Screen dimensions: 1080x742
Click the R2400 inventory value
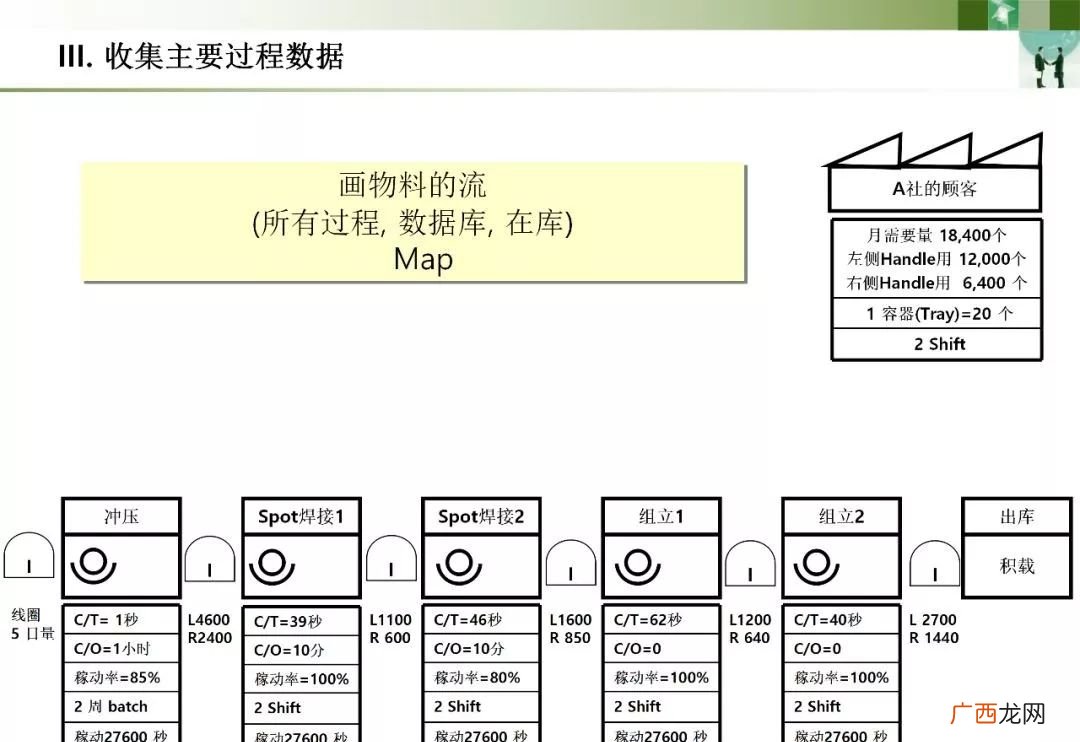click(209, 638)
